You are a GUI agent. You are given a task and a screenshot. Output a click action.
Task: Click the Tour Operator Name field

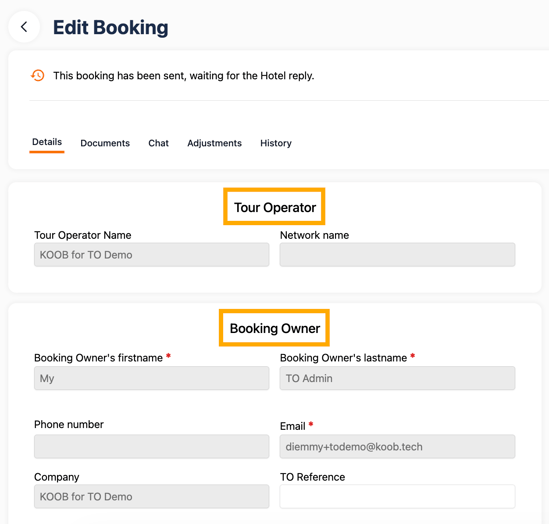click(152, 255)
